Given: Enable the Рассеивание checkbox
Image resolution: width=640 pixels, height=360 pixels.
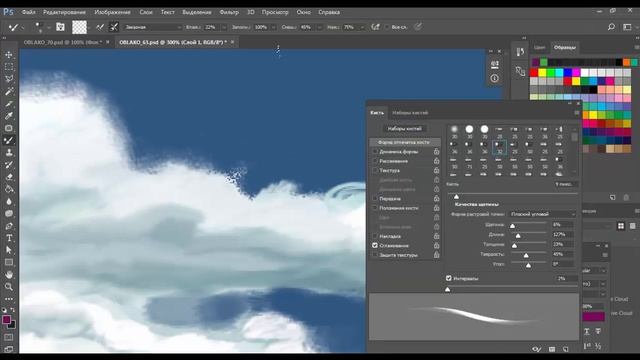Looking at the screenshot, I should (375, 161).
